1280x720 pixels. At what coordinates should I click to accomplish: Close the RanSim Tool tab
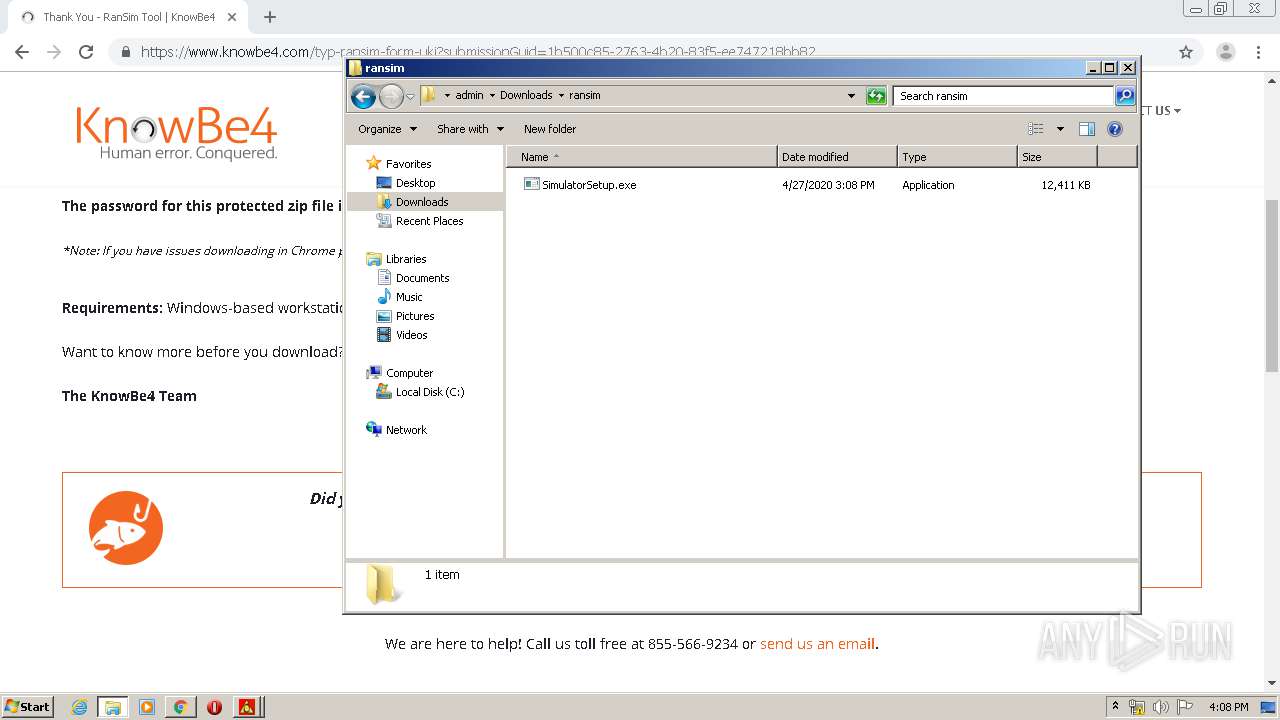pos(232,17)
